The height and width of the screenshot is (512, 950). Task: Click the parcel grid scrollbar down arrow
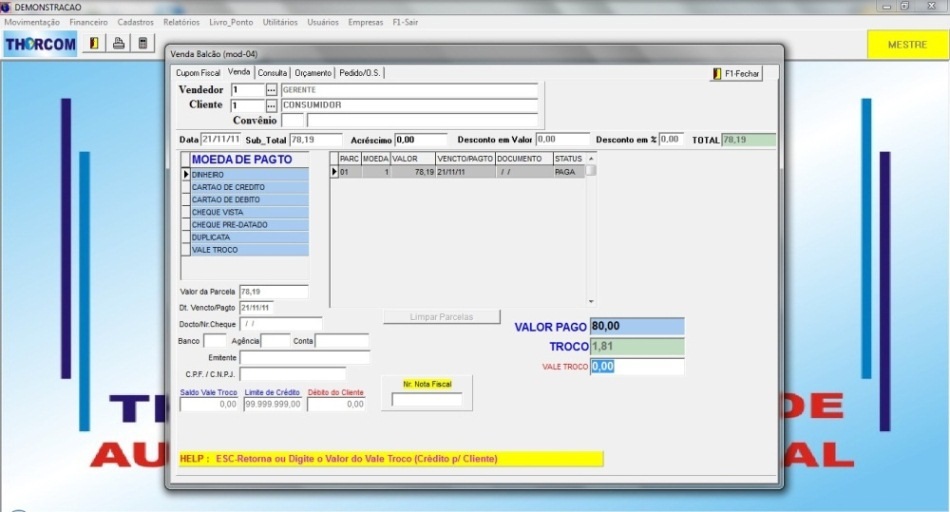pyautogui.click(x=591, y=301)
